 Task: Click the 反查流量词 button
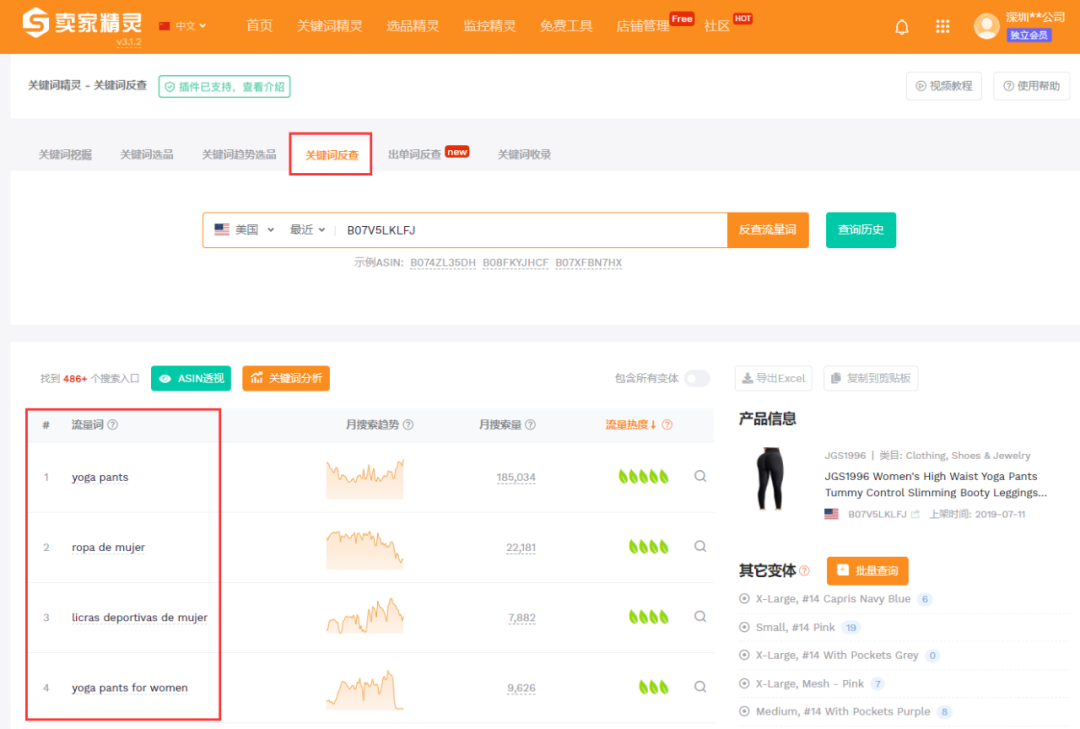pyautogui.click(x=767, y=230)
